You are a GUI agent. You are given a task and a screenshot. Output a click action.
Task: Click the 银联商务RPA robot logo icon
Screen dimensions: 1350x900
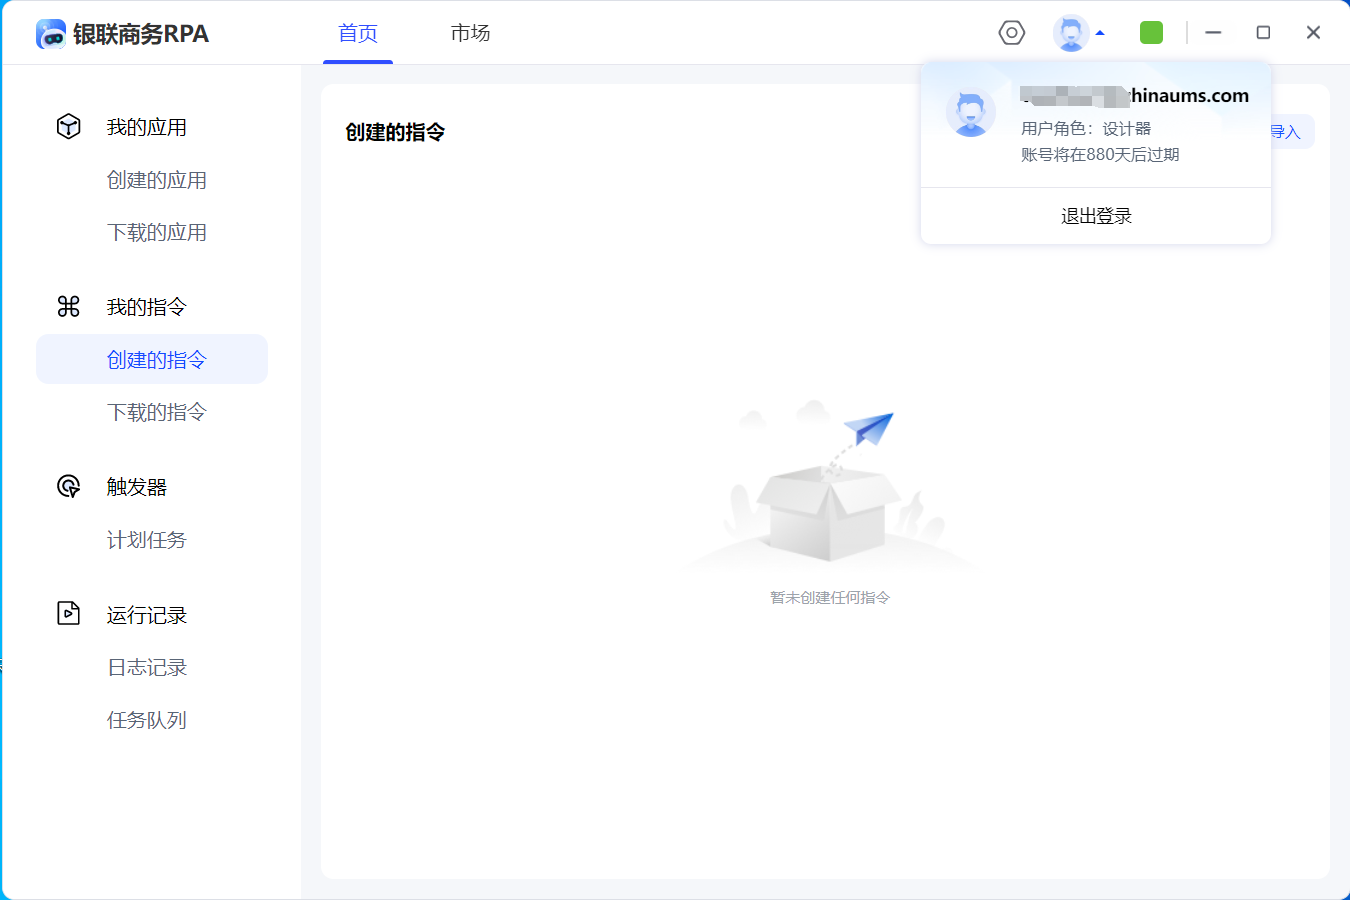(x=51, y=34)
